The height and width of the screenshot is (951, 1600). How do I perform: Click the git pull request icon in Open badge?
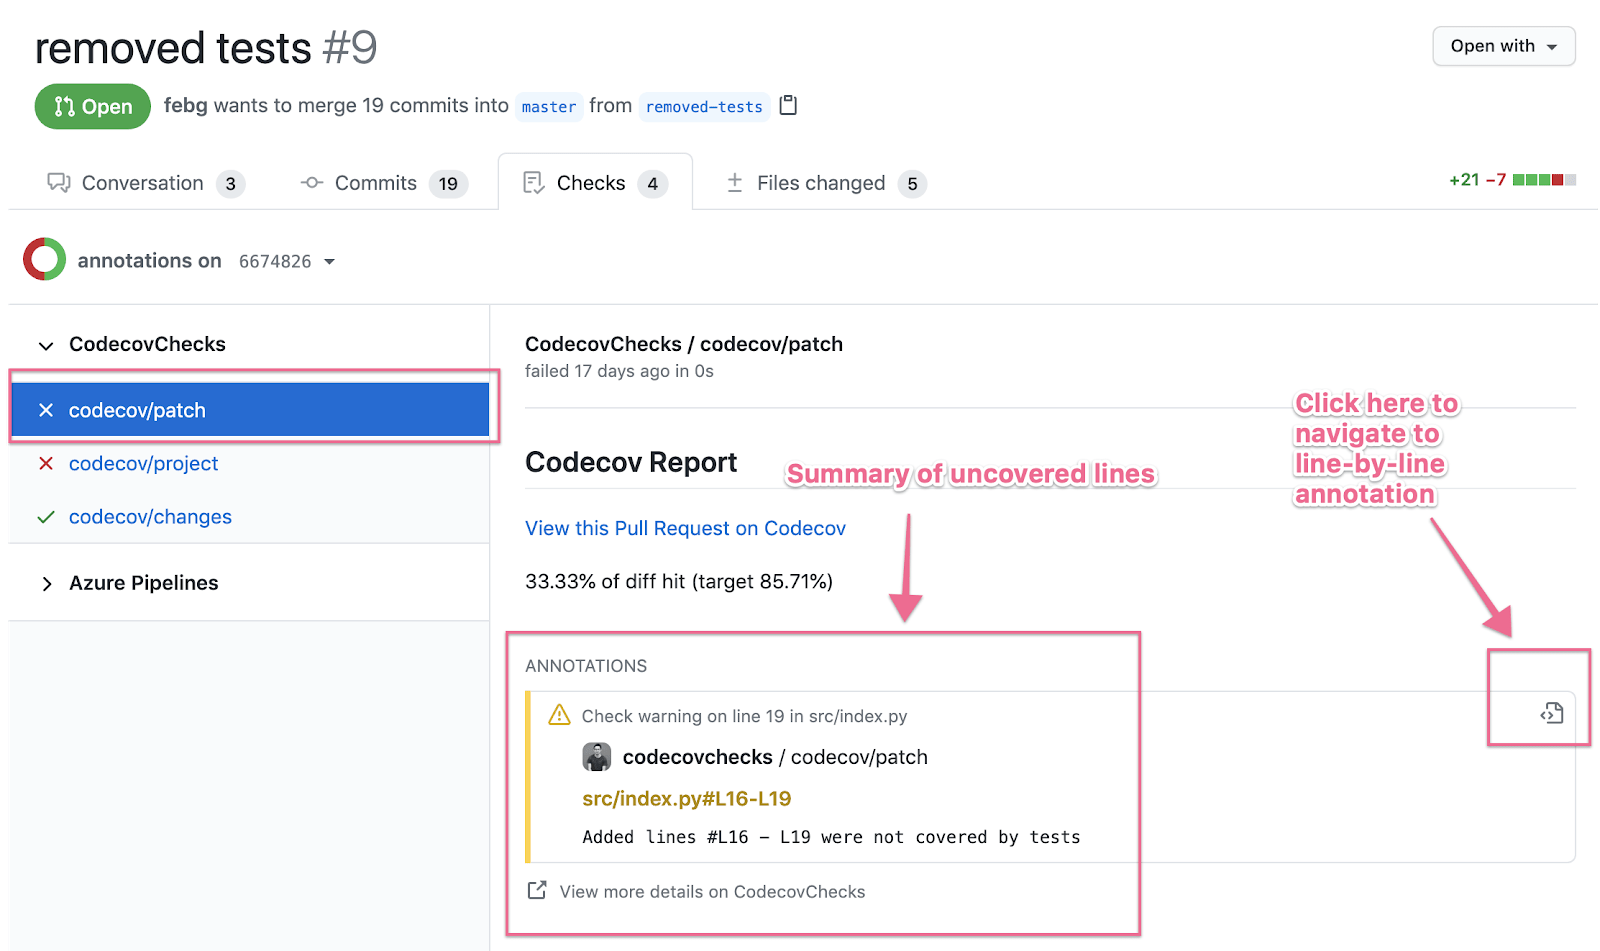(63, 106)
